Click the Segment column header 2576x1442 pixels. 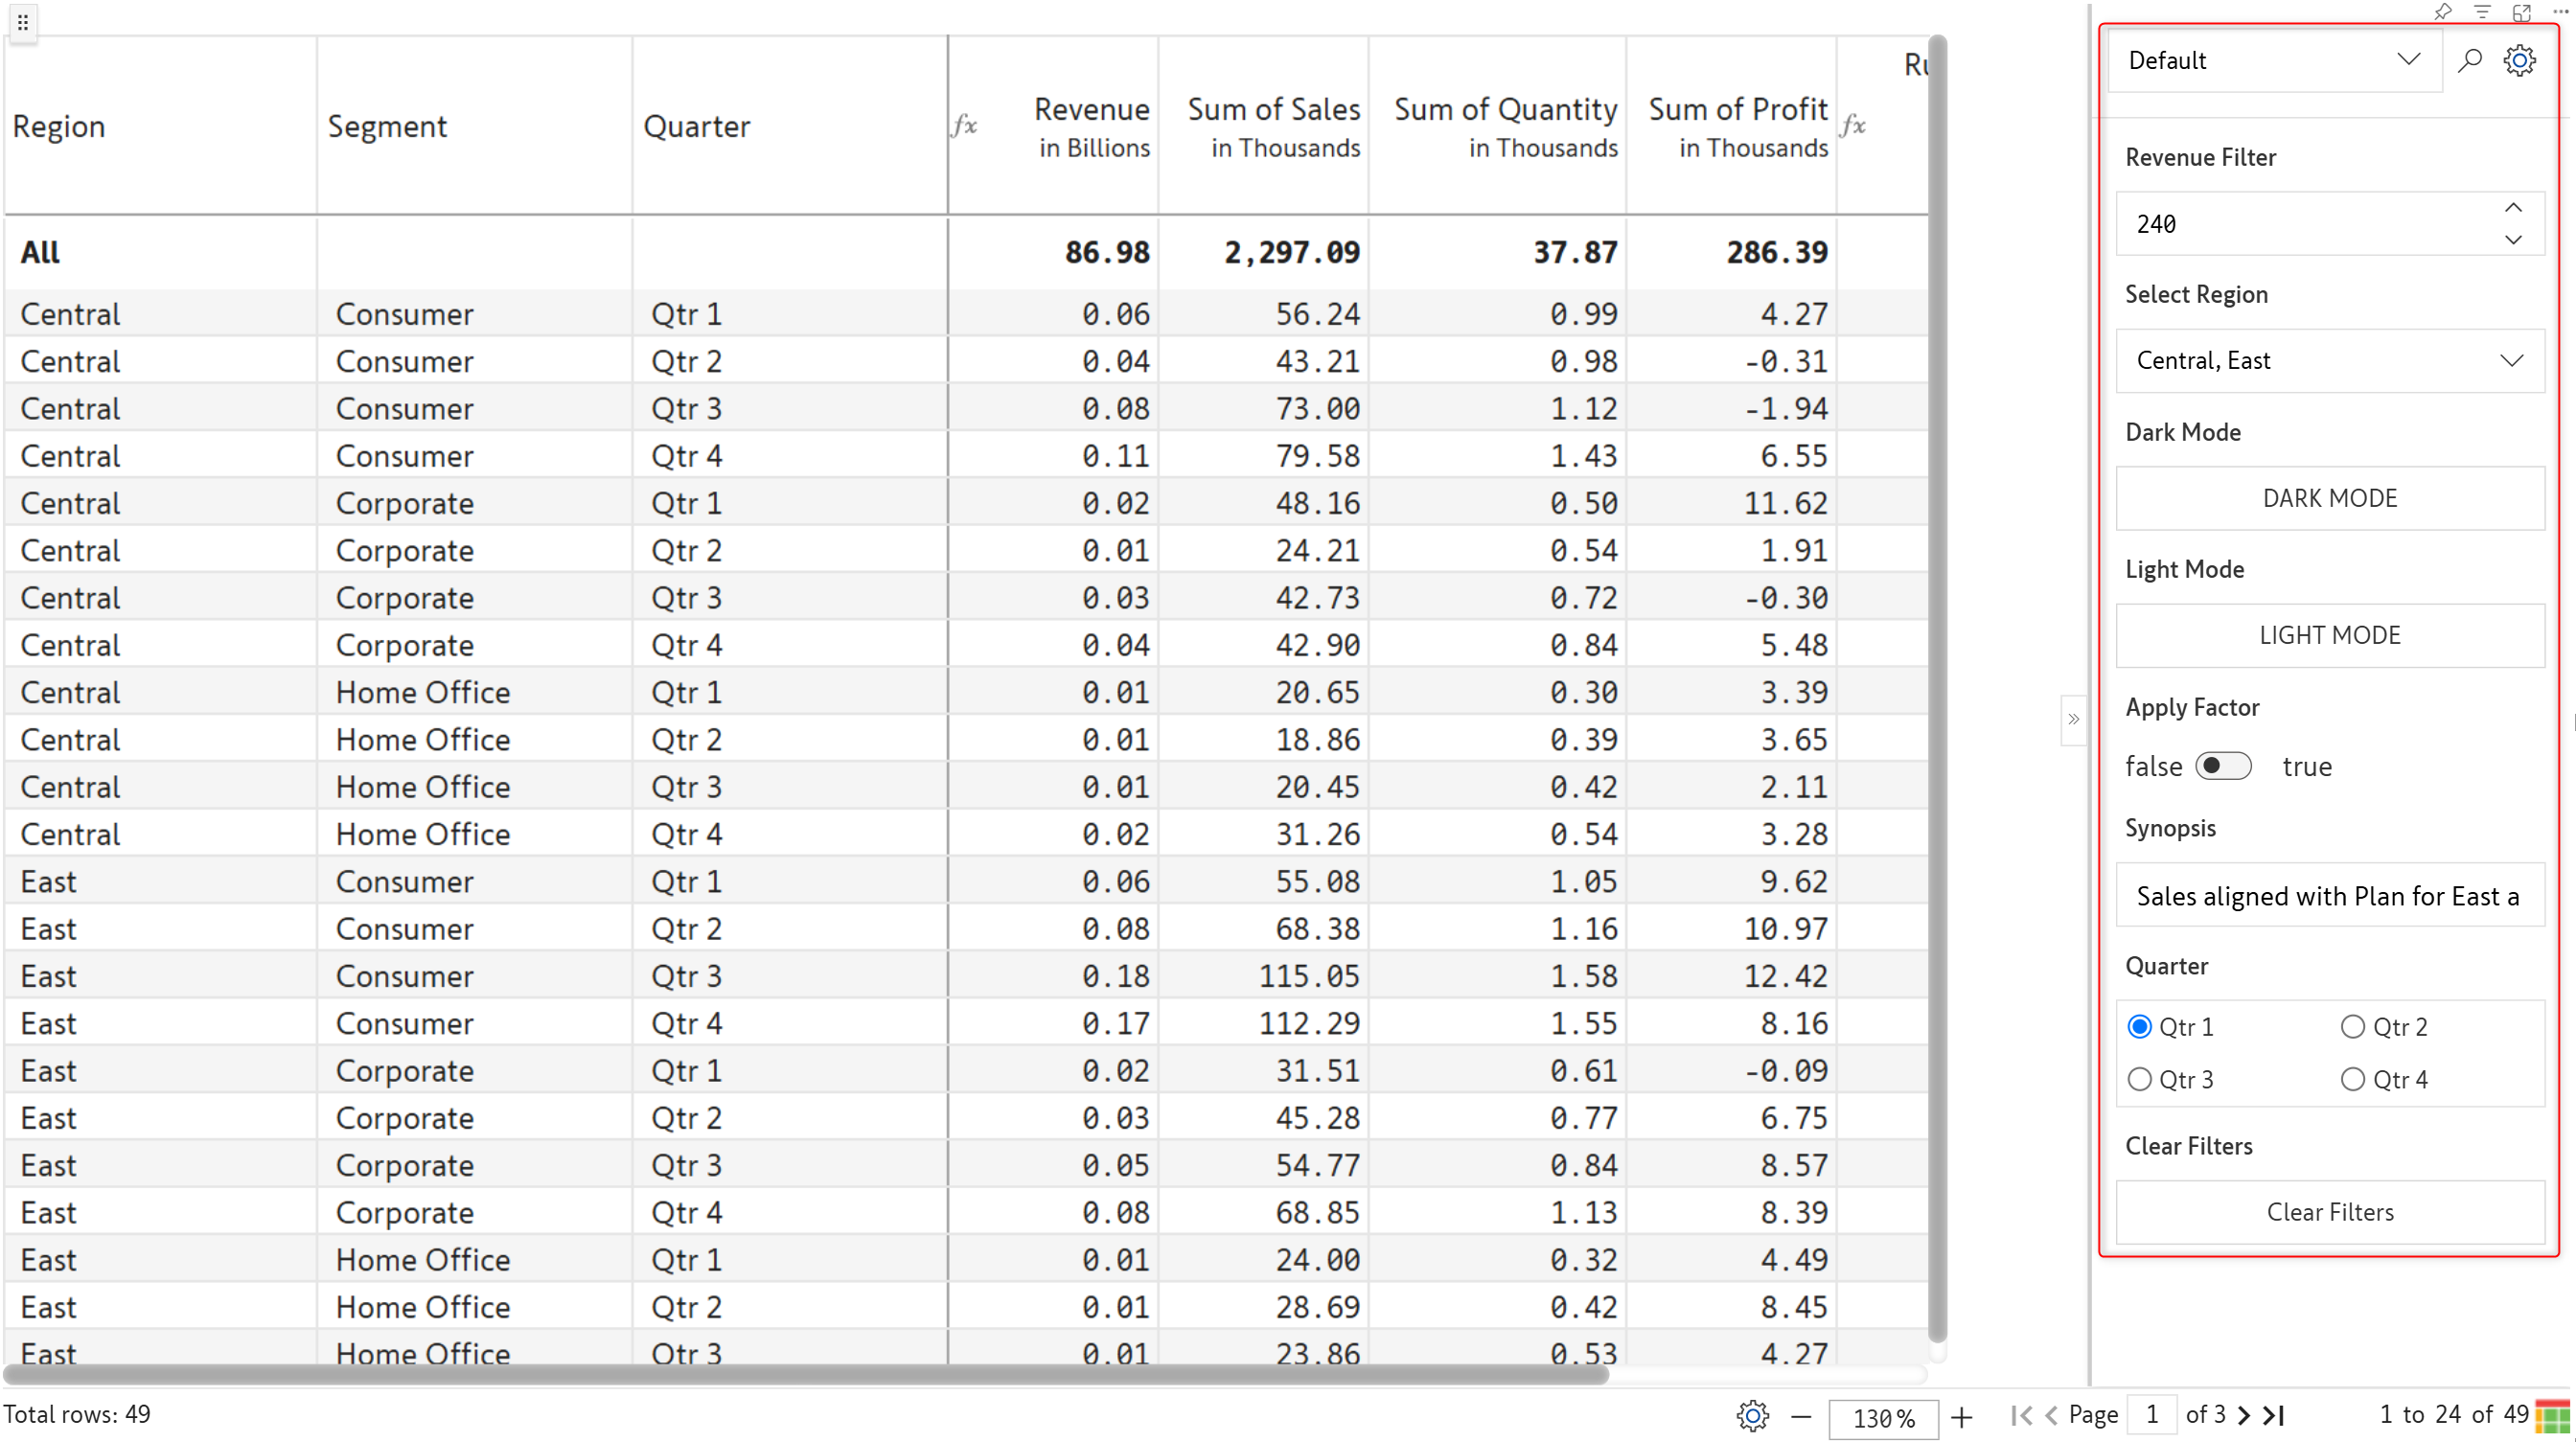click(x=387, y=126)
